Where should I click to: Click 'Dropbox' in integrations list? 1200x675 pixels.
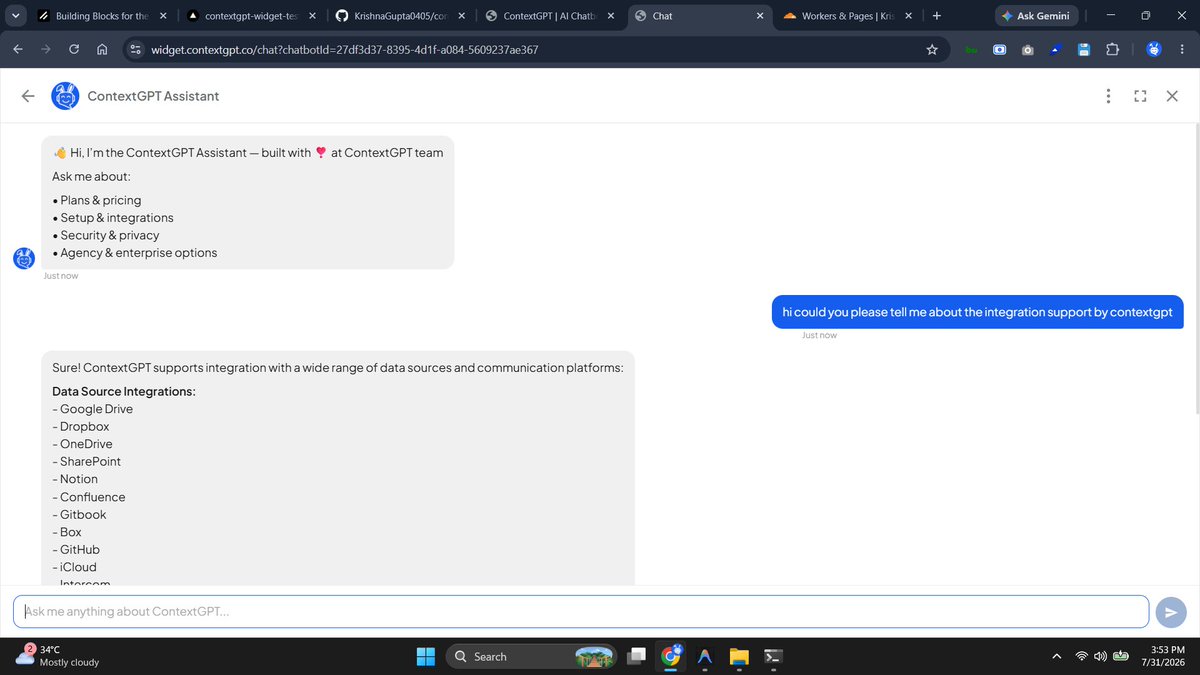click(x=85, y=426)
